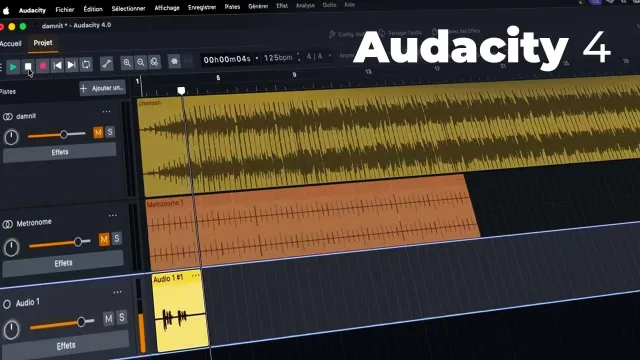
Task: Click the fit-zoom magnifier icon
Action: click(x=154, y=62)
